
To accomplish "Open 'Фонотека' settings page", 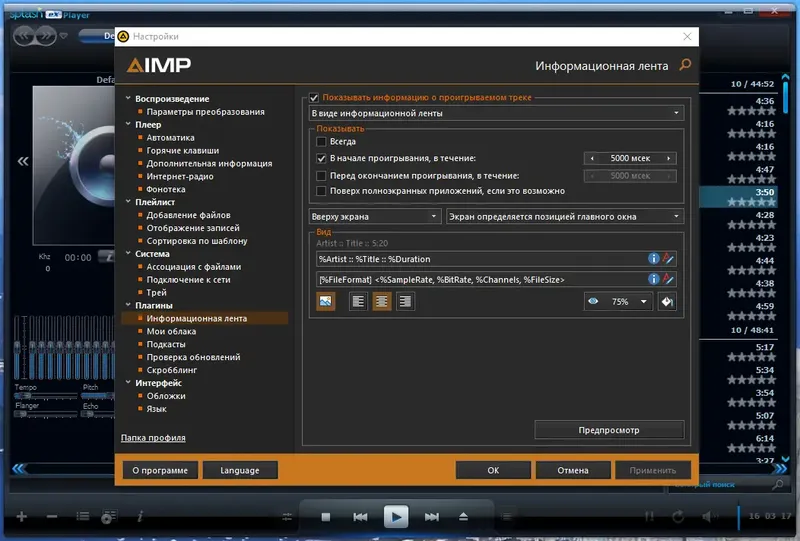I will pyautogui.click(x=166, y=189).
